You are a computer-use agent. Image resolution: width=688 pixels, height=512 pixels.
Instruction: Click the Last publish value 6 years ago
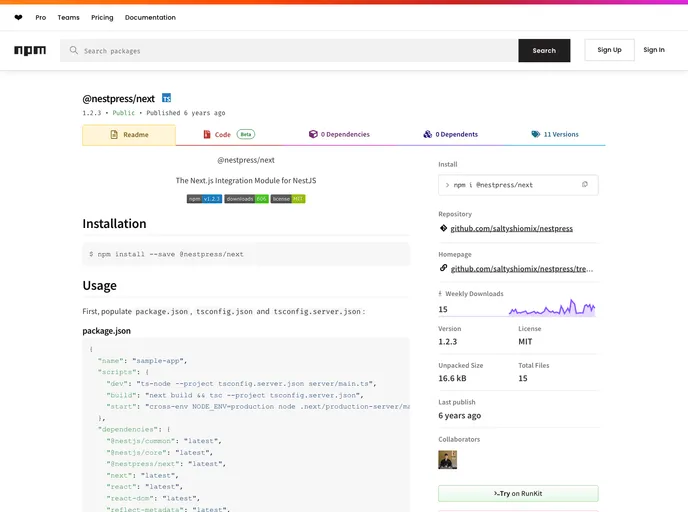(460, 415)
